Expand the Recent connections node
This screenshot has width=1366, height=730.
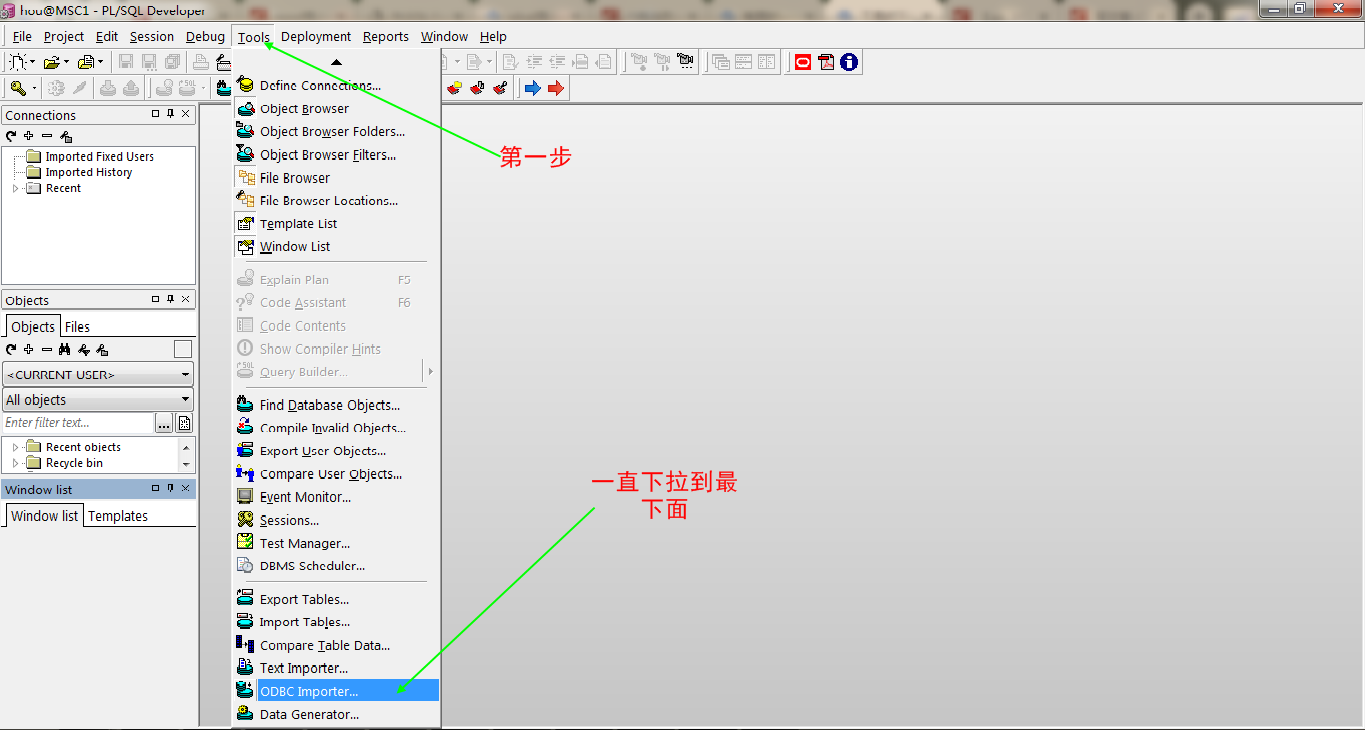[14, 188]
